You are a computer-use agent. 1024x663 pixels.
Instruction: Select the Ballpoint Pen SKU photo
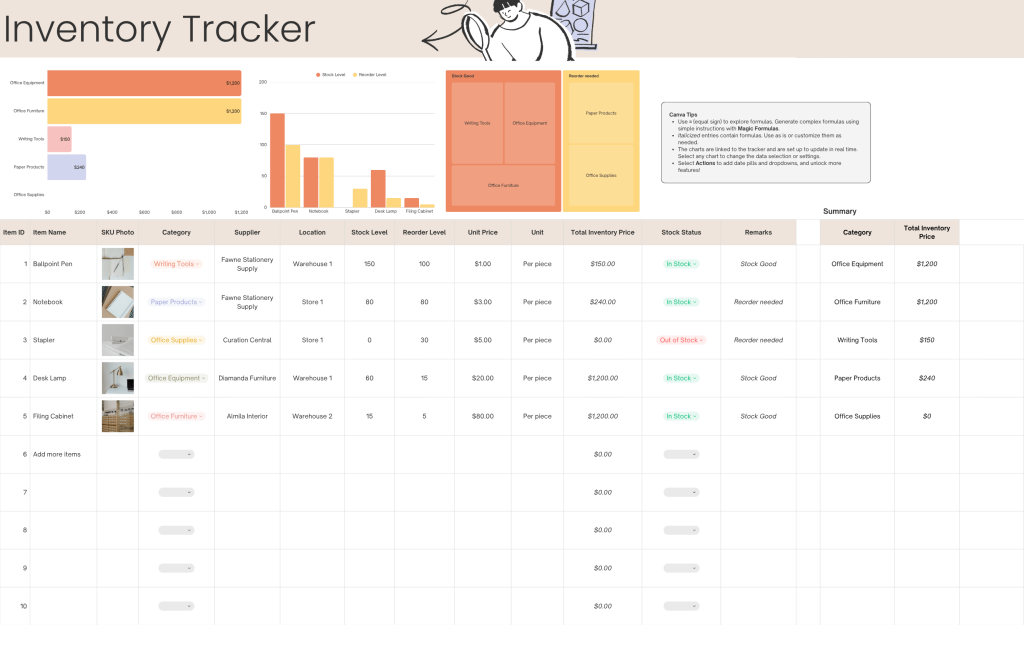pos(118,264)
